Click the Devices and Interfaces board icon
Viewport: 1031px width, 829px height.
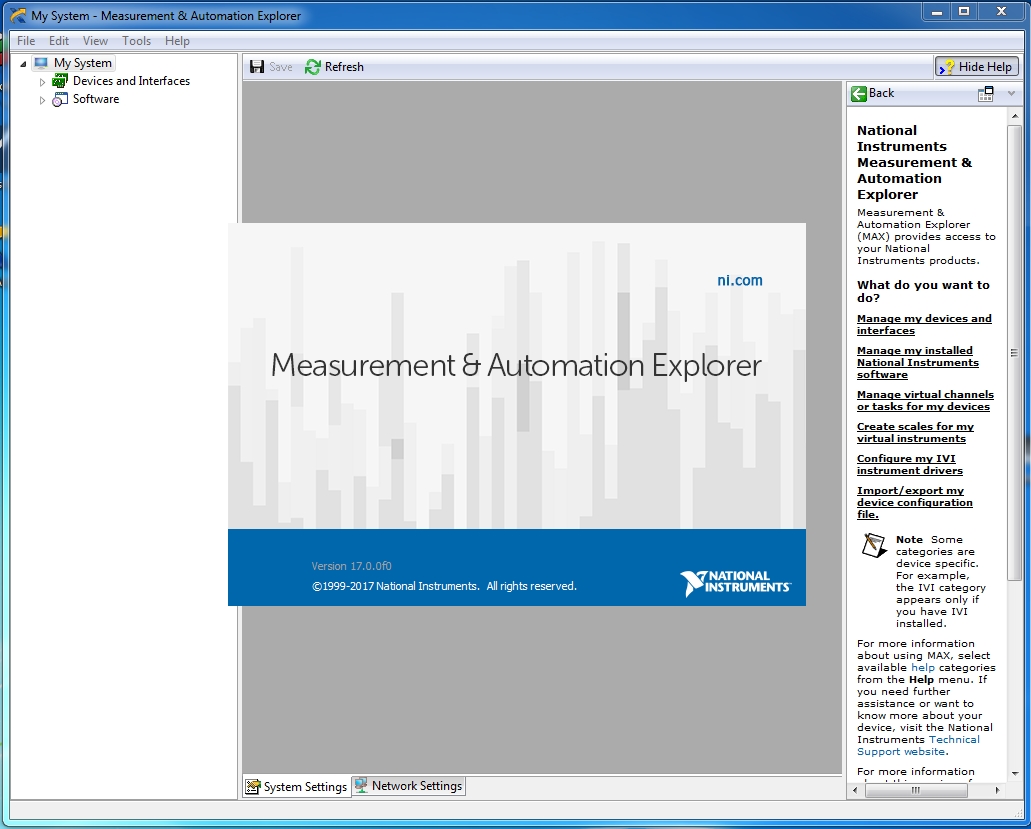coord(60,81)
